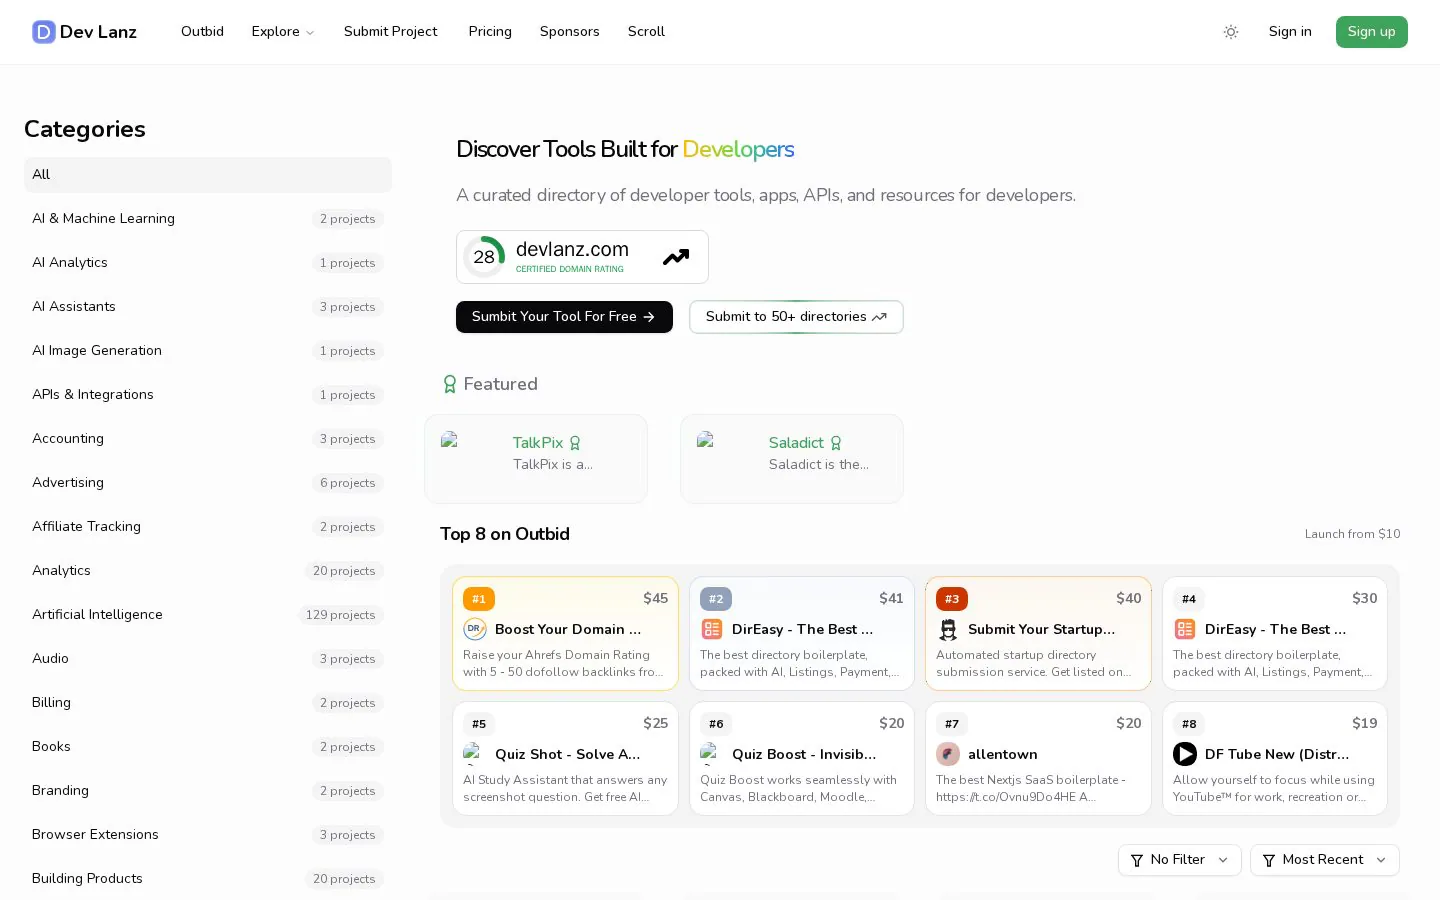Viewport: 1440px width, 900px height.
Task: Open the Outbid nav item
Action: [202, 32]
